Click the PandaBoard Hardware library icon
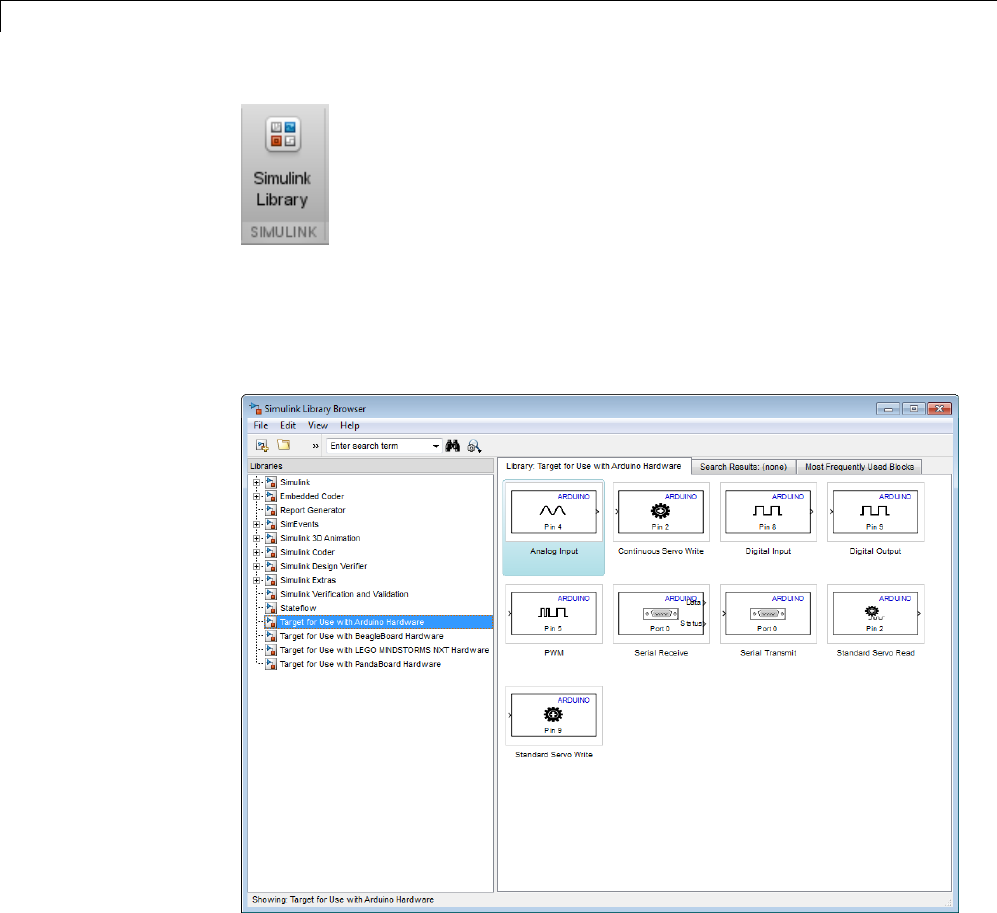997x913 pixels. point(271,664)
